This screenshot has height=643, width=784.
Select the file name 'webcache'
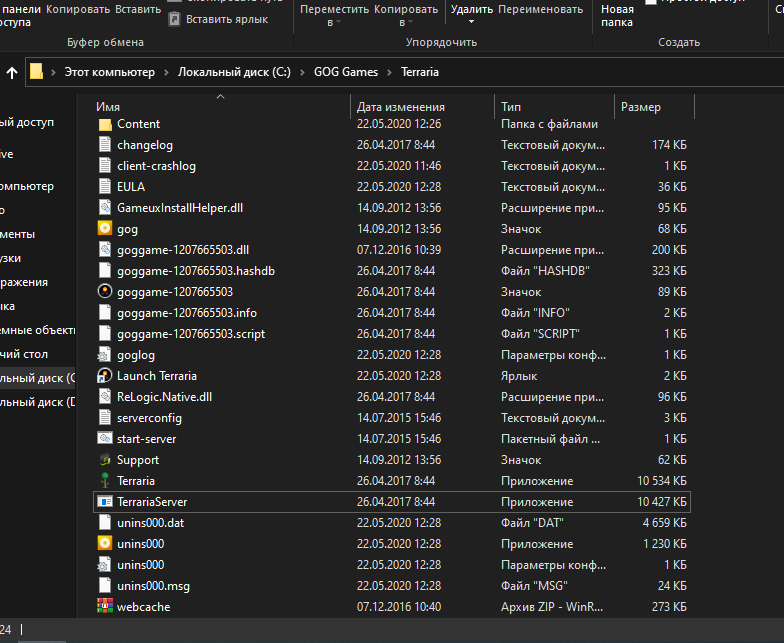pyautogui.click(x=144, y=607)
